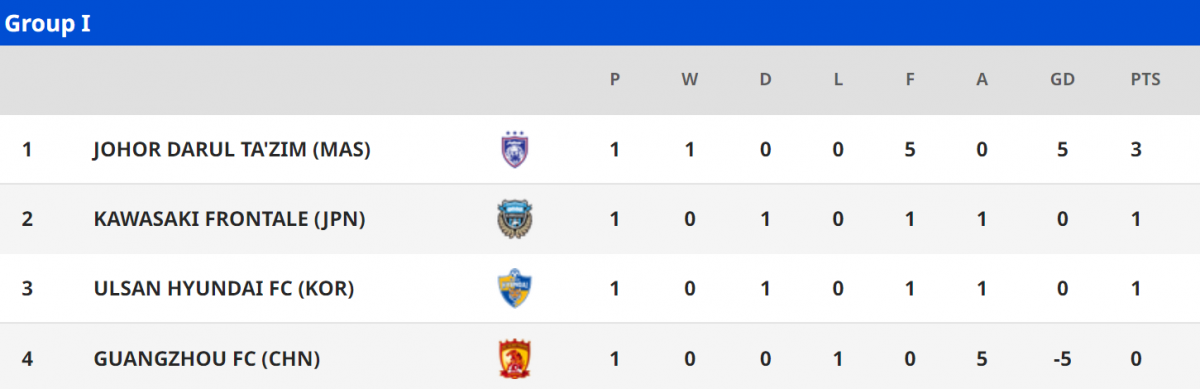Click the Guangzhou FC club crest

tap(514, 358)
